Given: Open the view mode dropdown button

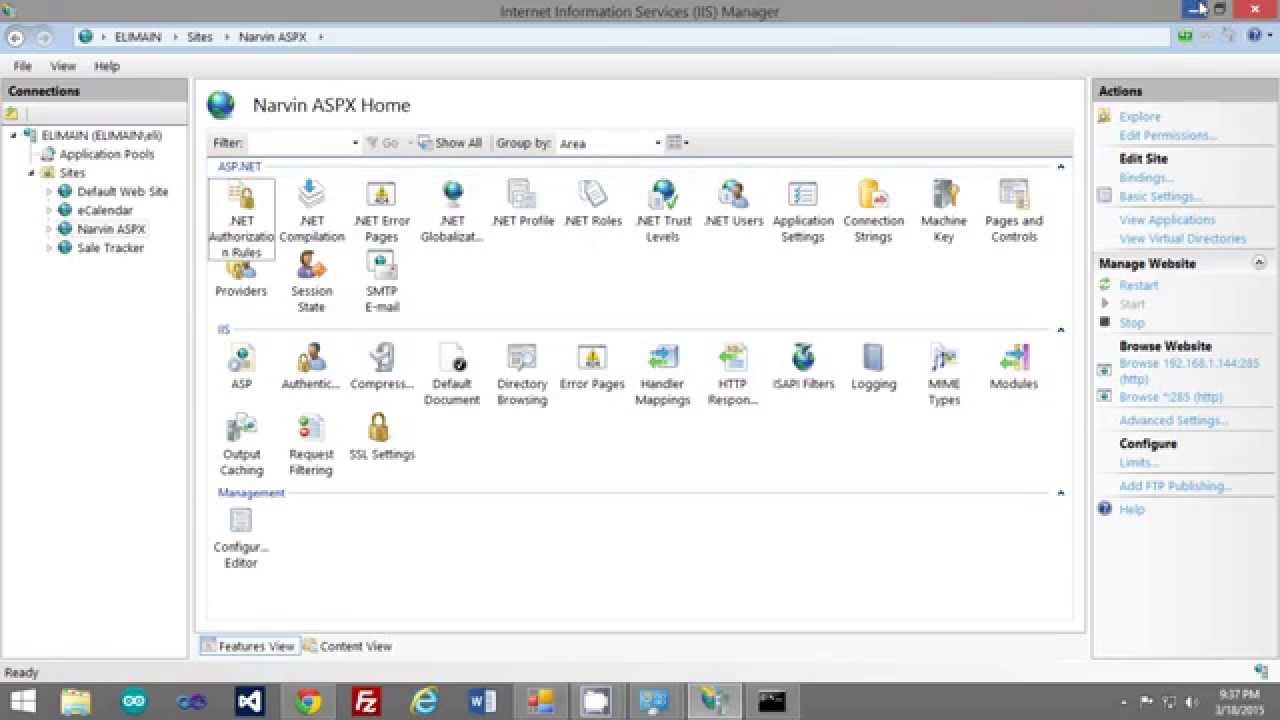Looking at the screenshot, I should pyautogui.click(x=678, y=143).
